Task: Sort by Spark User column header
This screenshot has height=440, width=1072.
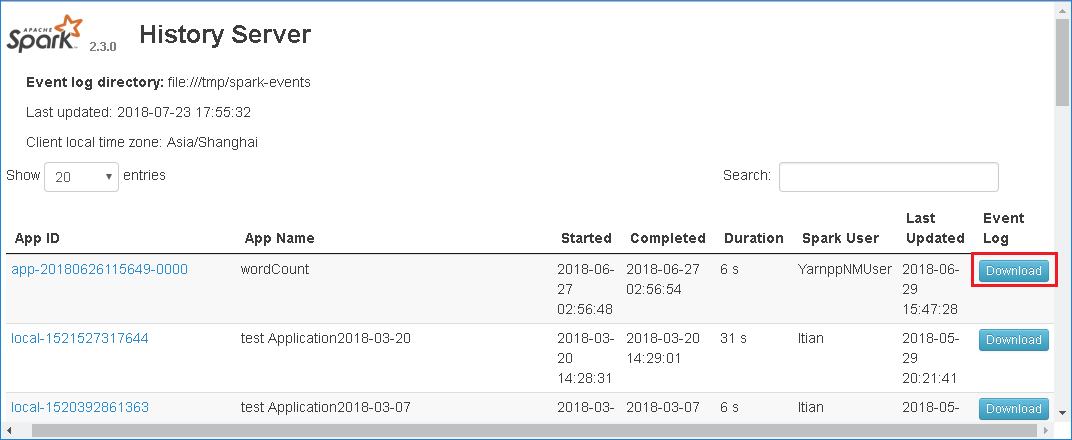Action: pos(840,238)
